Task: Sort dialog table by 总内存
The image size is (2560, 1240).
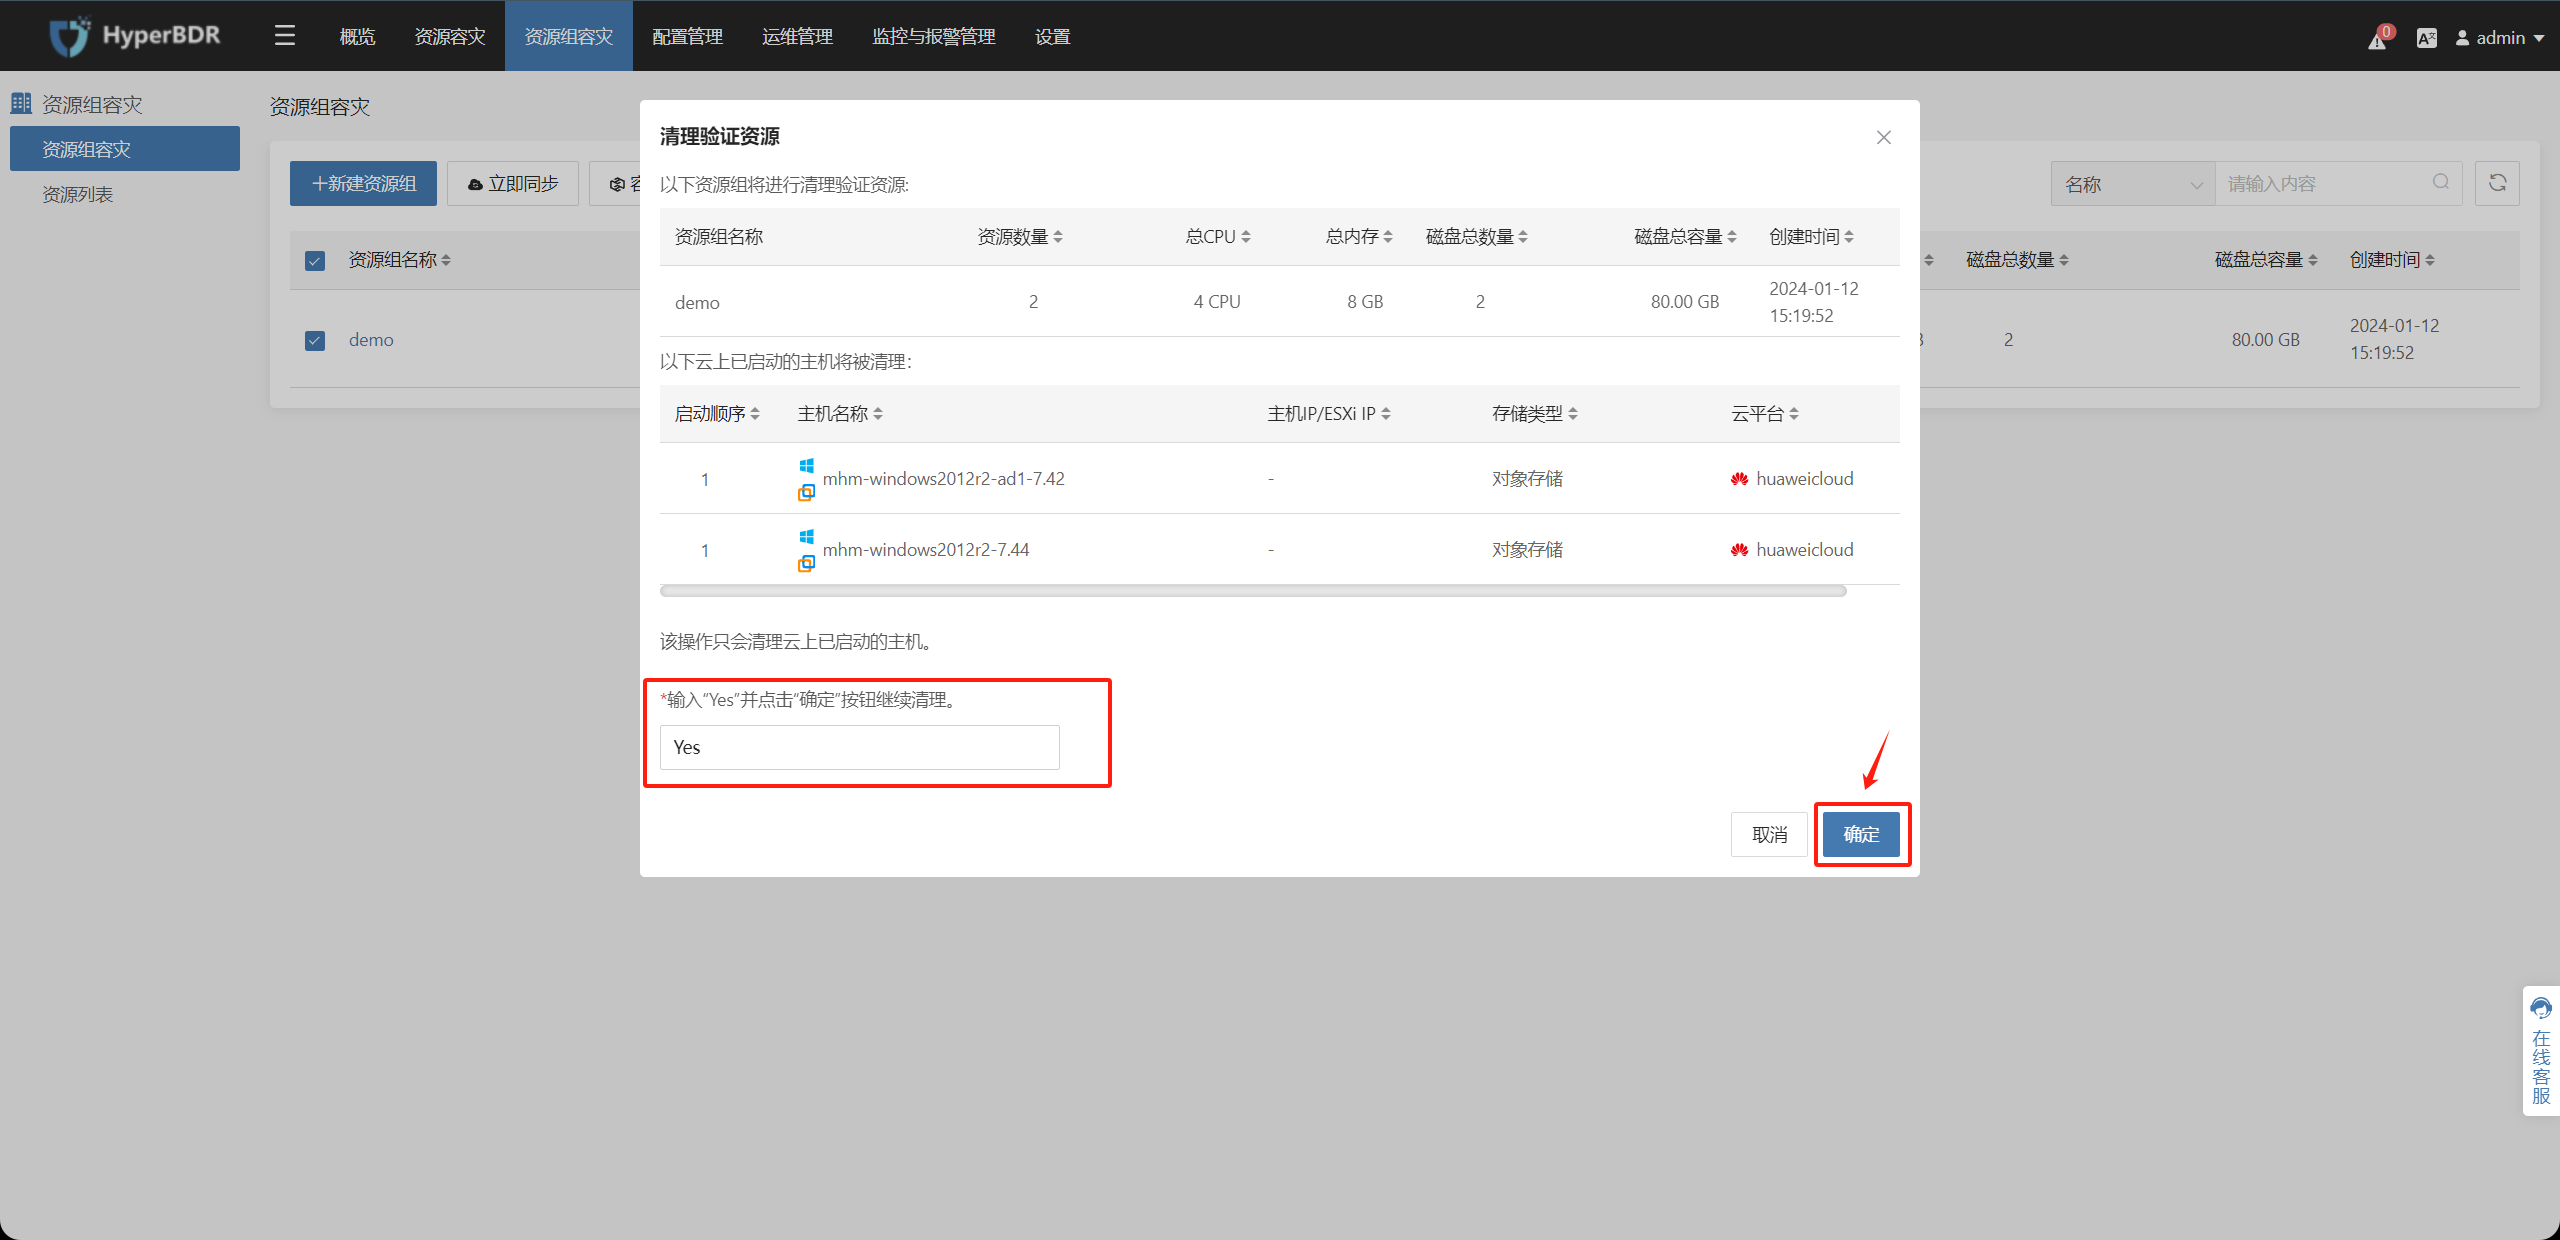Action: [1388, 237]
